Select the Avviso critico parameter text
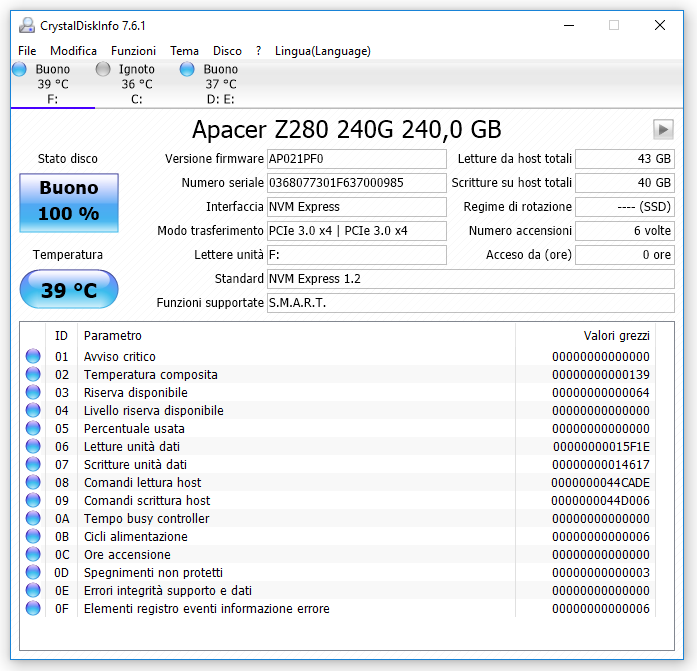 pyautogui.click(x=120, y=356)
